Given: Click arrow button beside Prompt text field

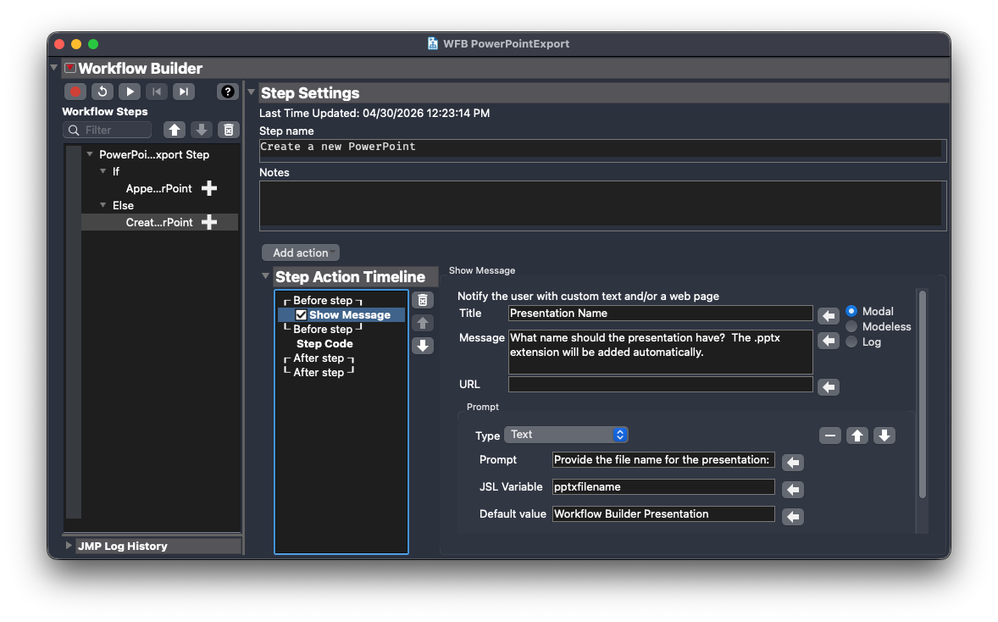Looking at the screenshot, I should [793, 462].
